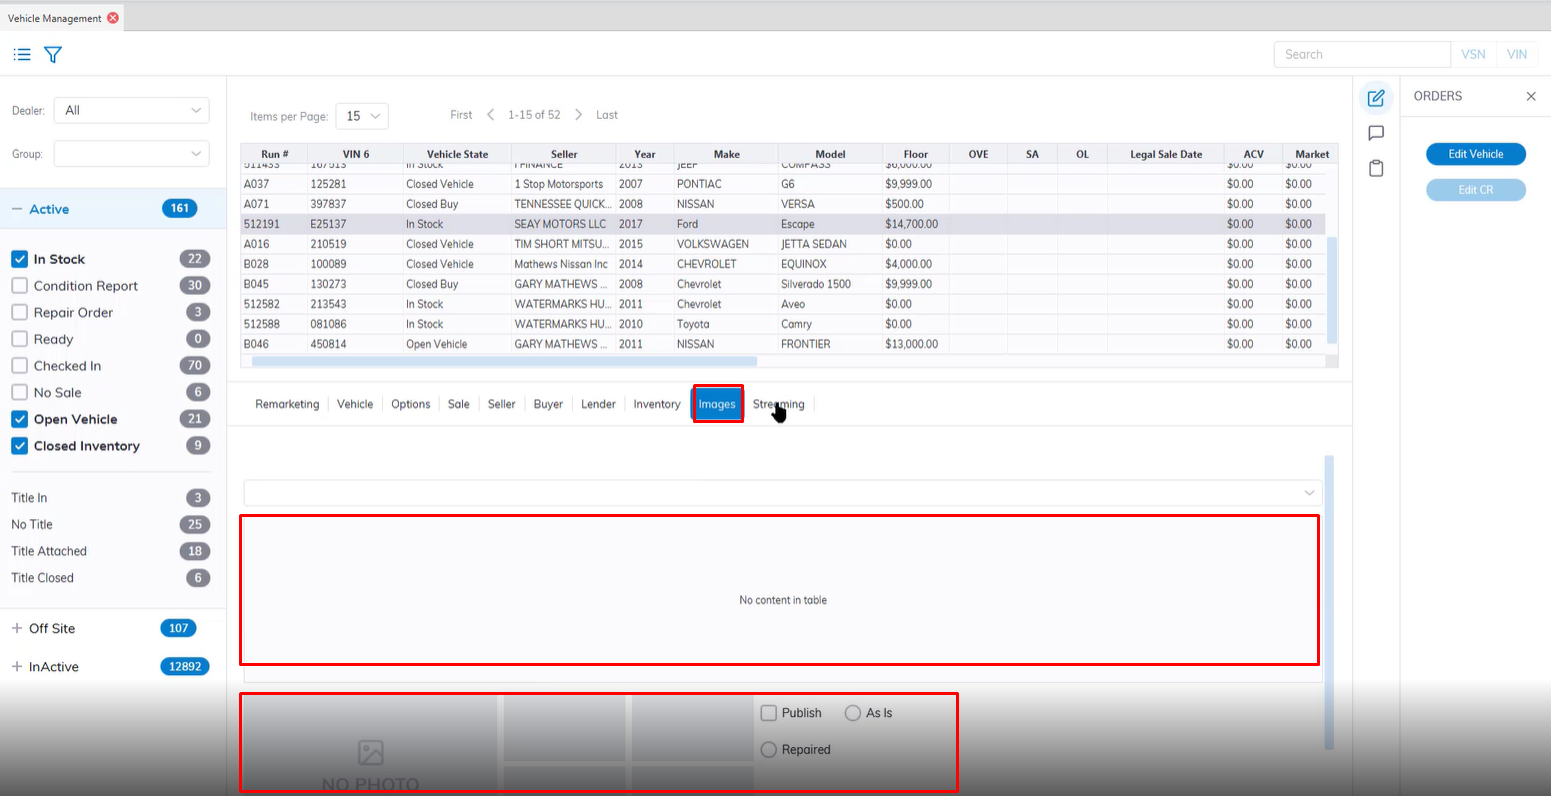
Task: Click the filter funnel icon
Action: pos(53,55)
